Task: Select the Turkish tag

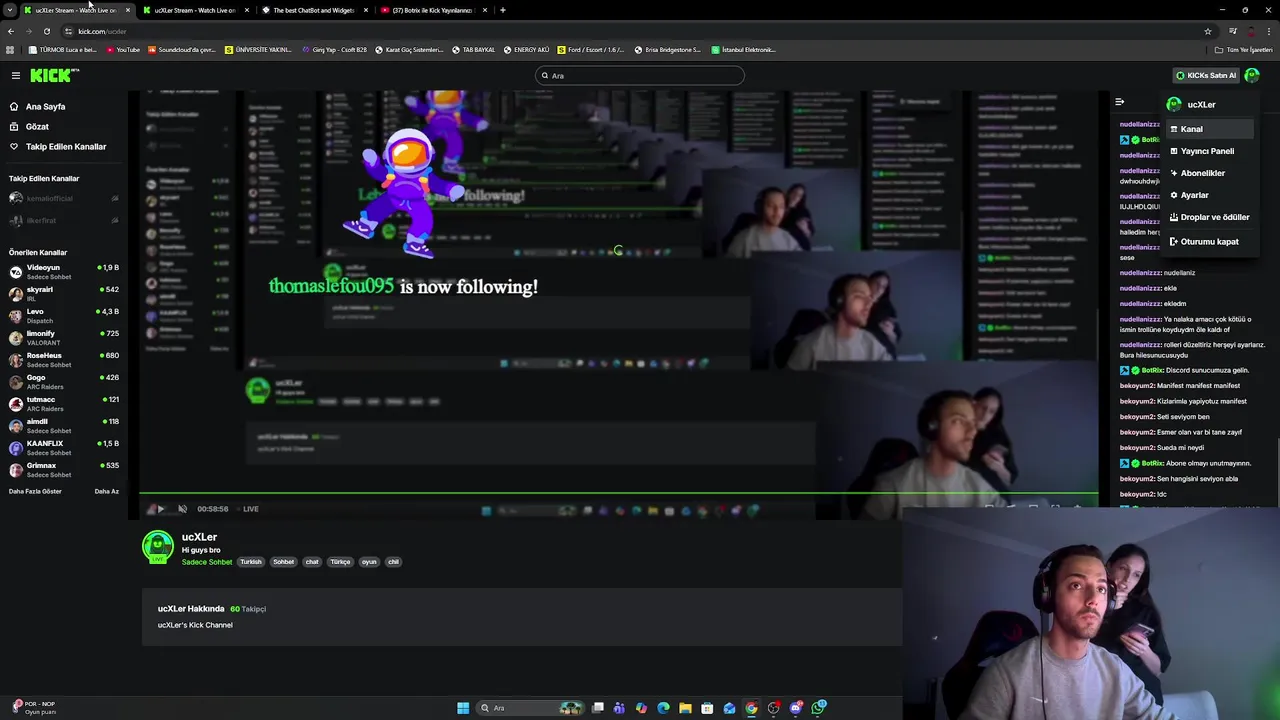Action: click(250, 562)
